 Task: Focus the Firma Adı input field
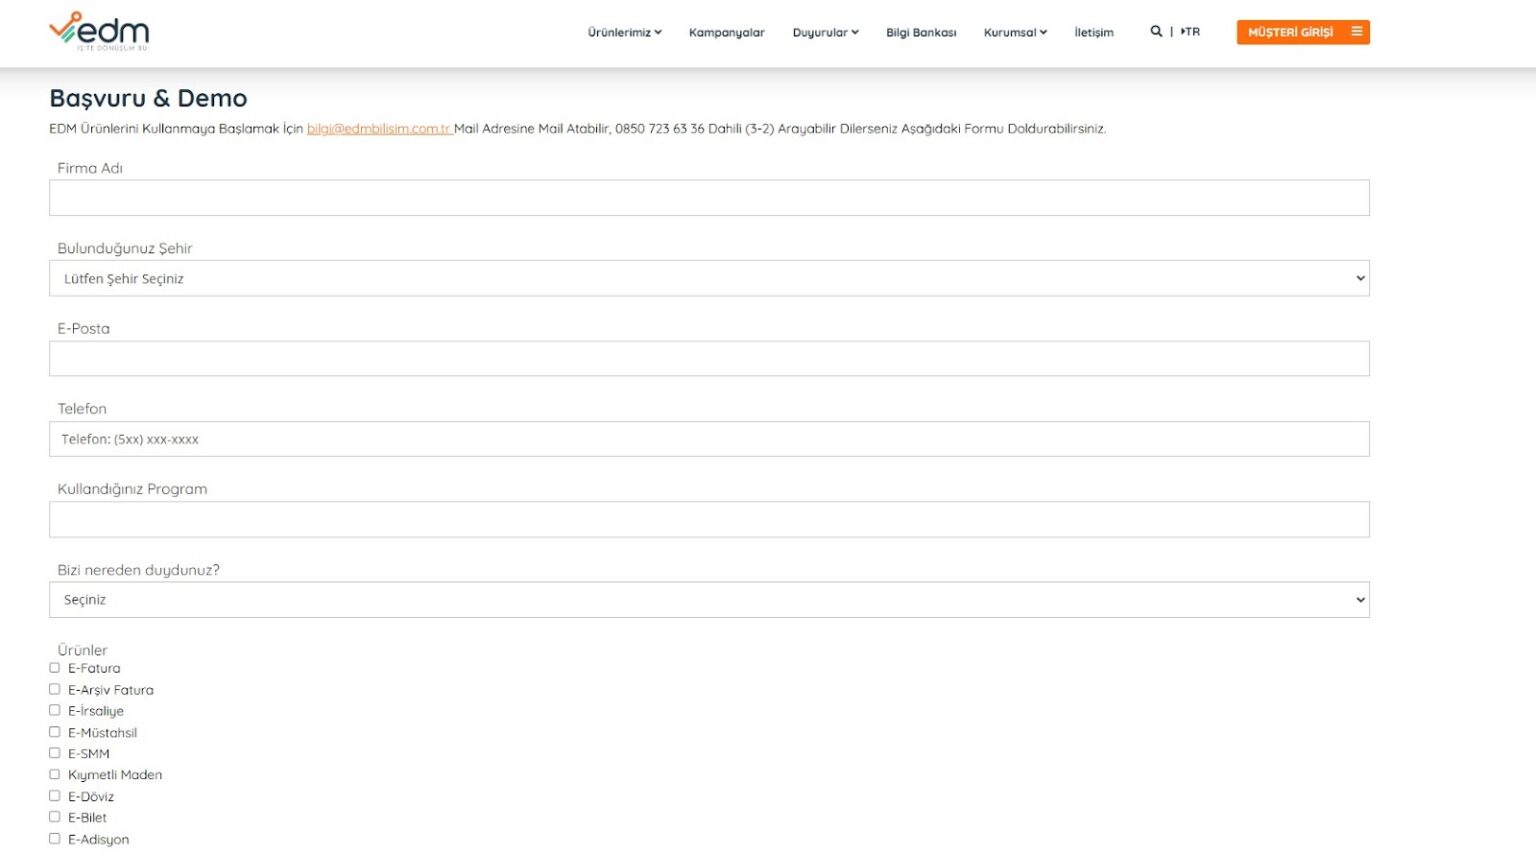point(709,198)
